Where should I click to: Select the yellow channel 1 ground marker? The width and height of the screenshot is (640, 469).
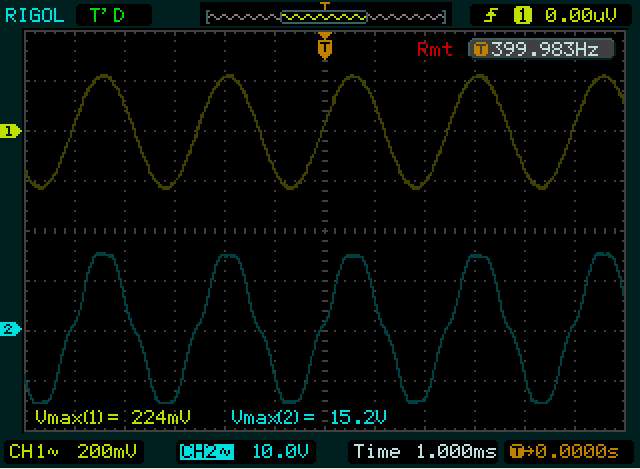click(x=10, y=131)
